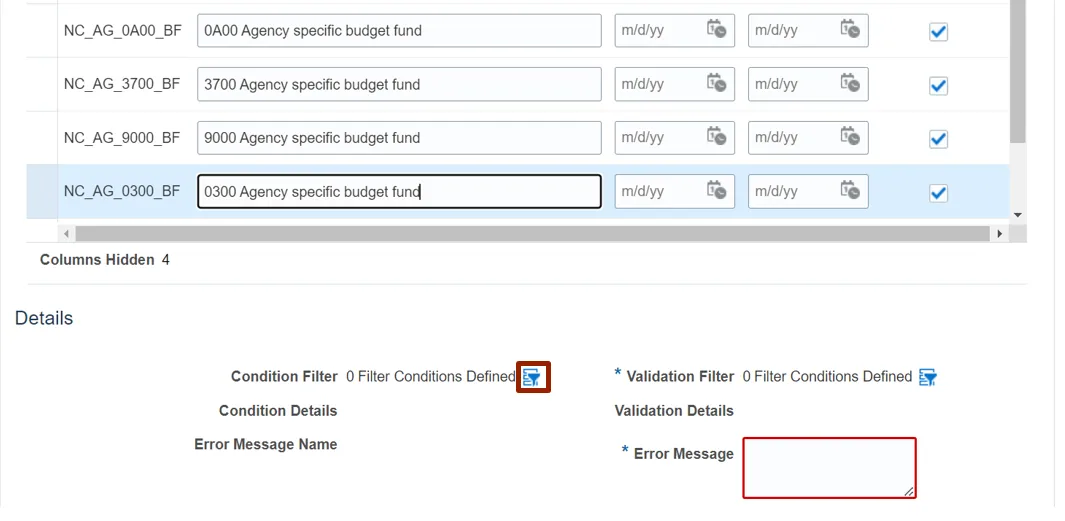Click the table's scroll left arrow
The height and width of the screenshot is (521, 1065).
coord(67,233)
